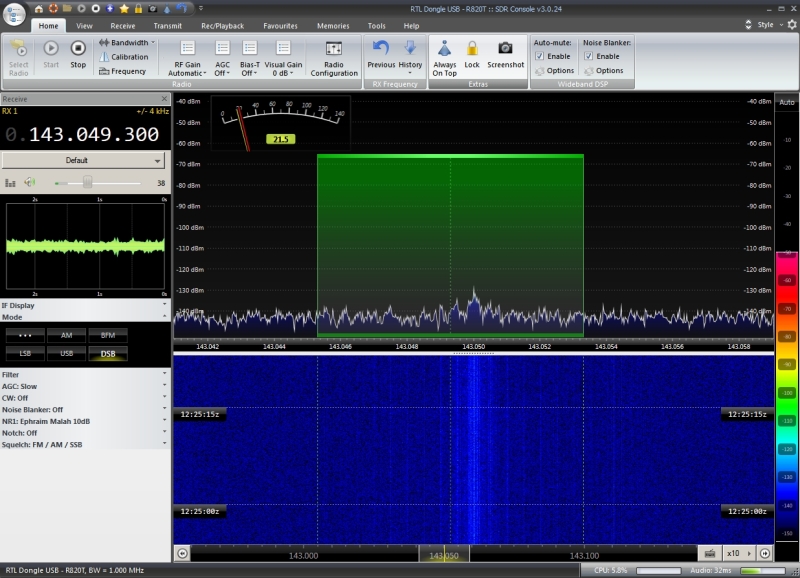Open Radio Configuration
This screenshot has height=578, width=800.
[334, 58]
